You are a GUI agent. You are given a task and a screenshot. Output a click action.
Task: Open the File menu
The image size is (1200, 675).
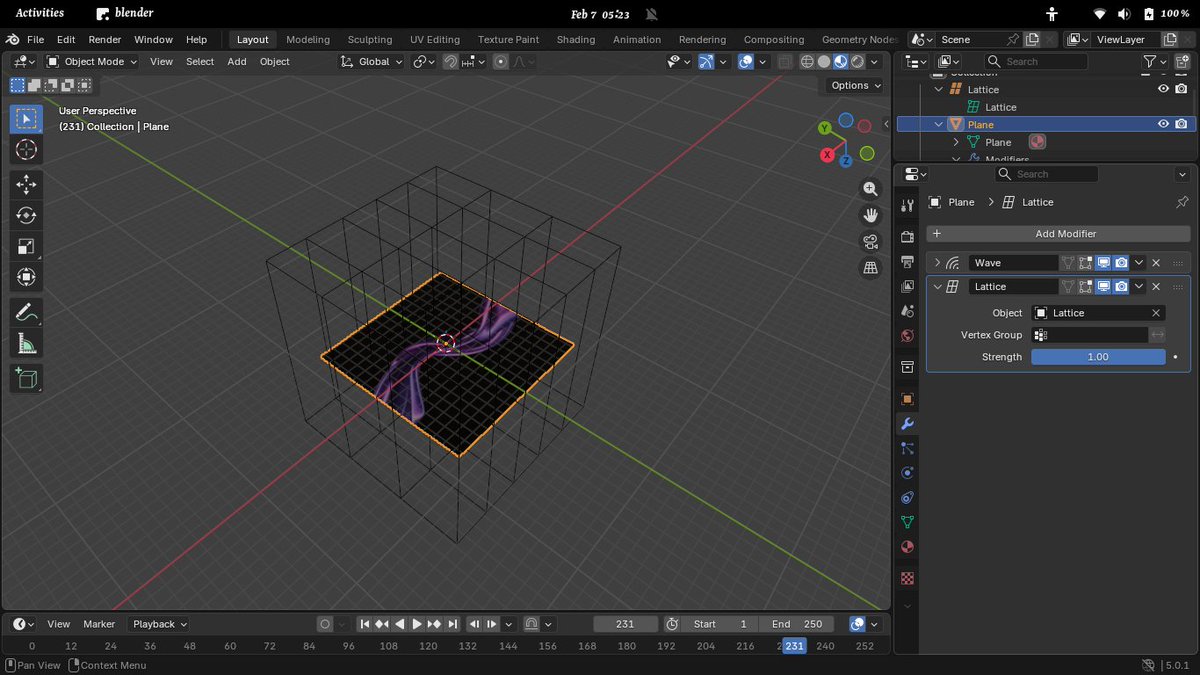[x=35, y=40]
